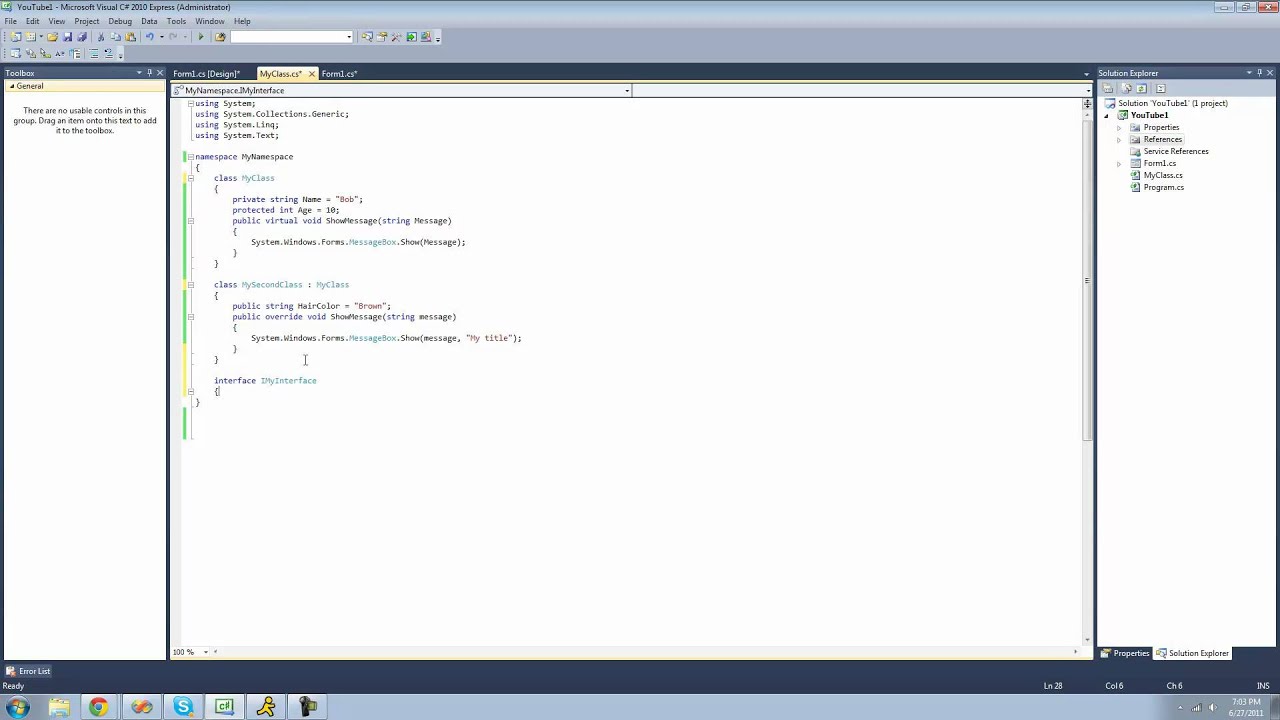Open Google Chrome from the taskbar
This screenshot has width=1280, height=720.
click(98, 707)
